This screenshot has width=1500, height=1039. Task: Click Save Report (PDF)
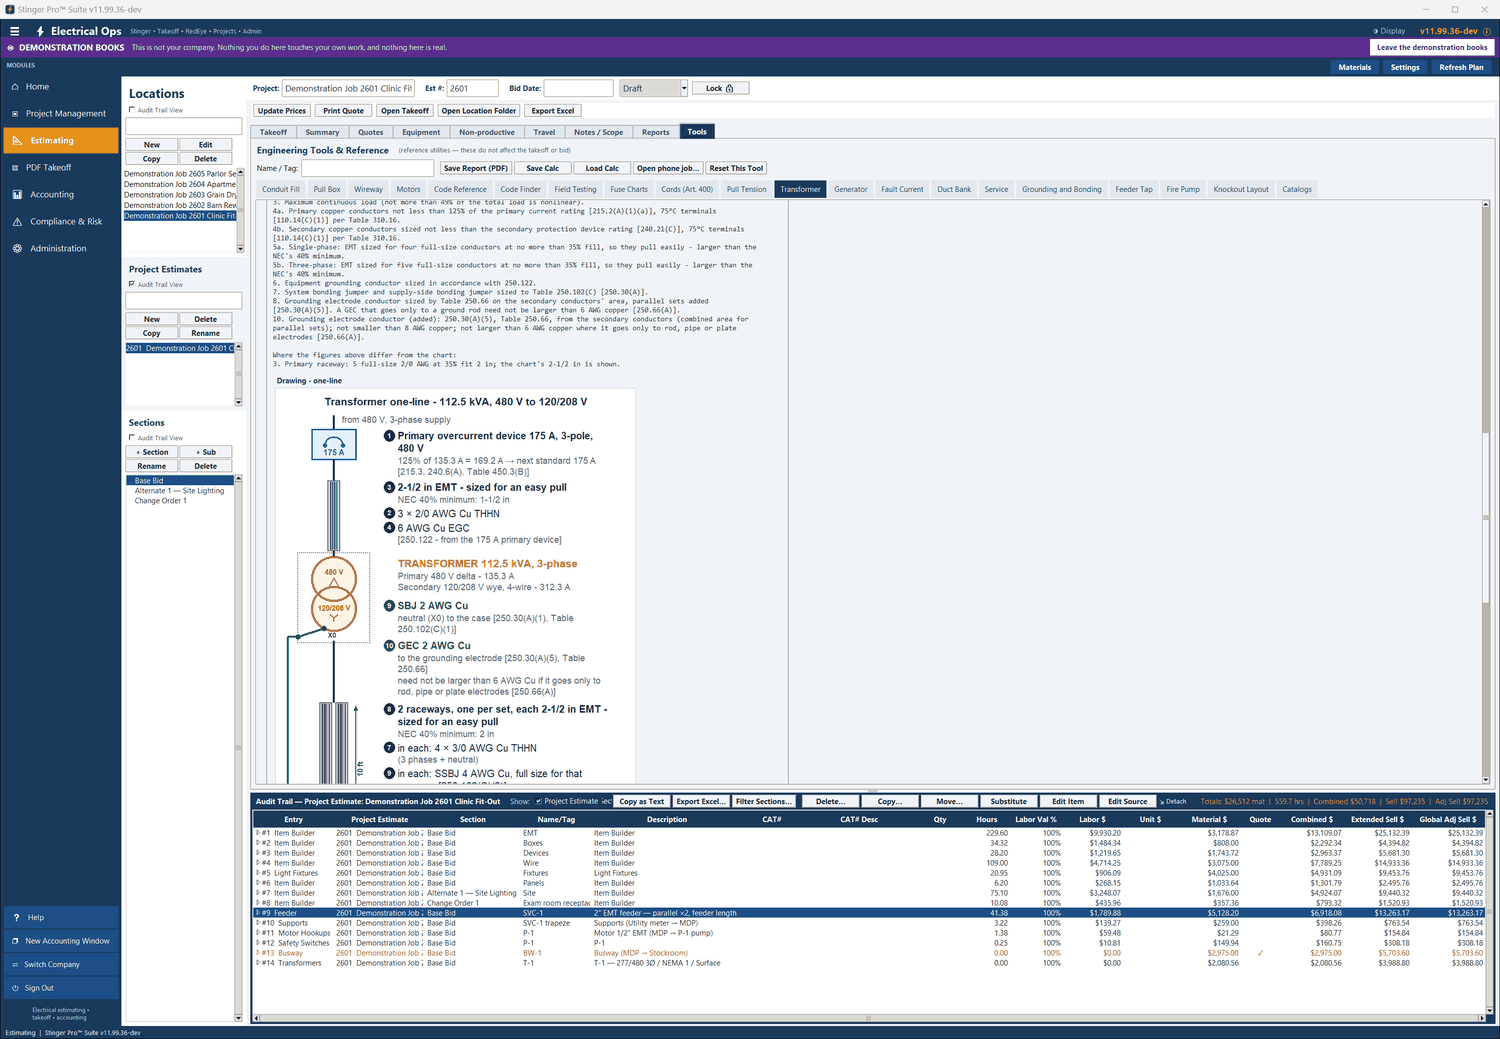pos(476,168)
